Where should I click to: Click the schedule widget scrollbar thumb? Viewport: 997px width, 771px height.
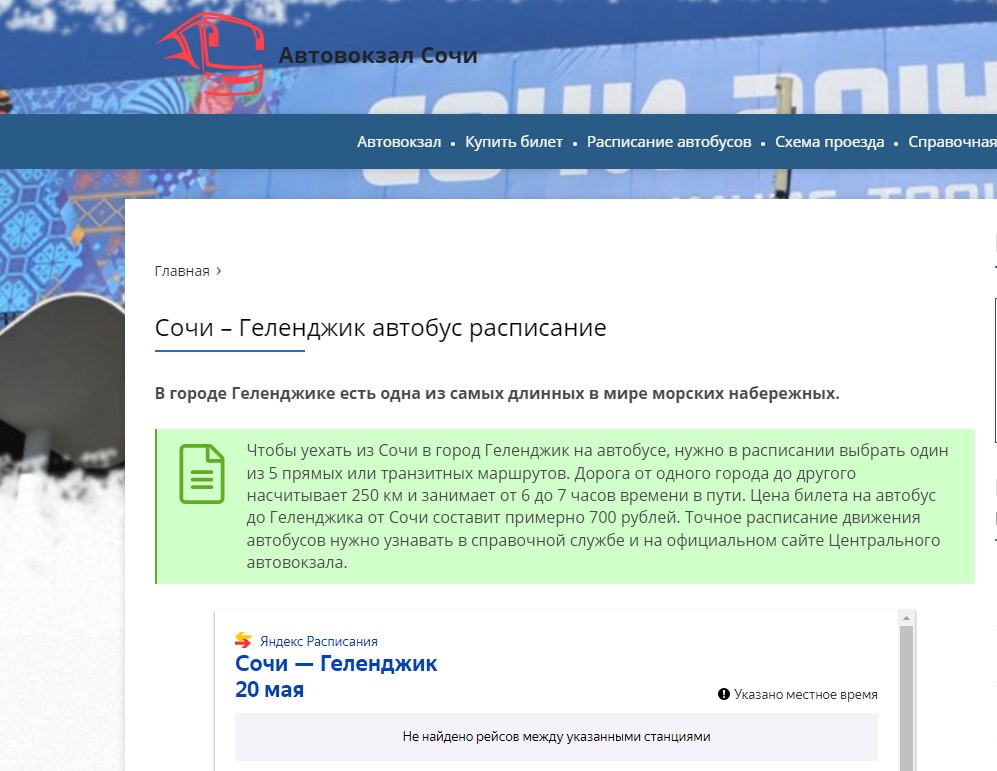pos(907,699)
